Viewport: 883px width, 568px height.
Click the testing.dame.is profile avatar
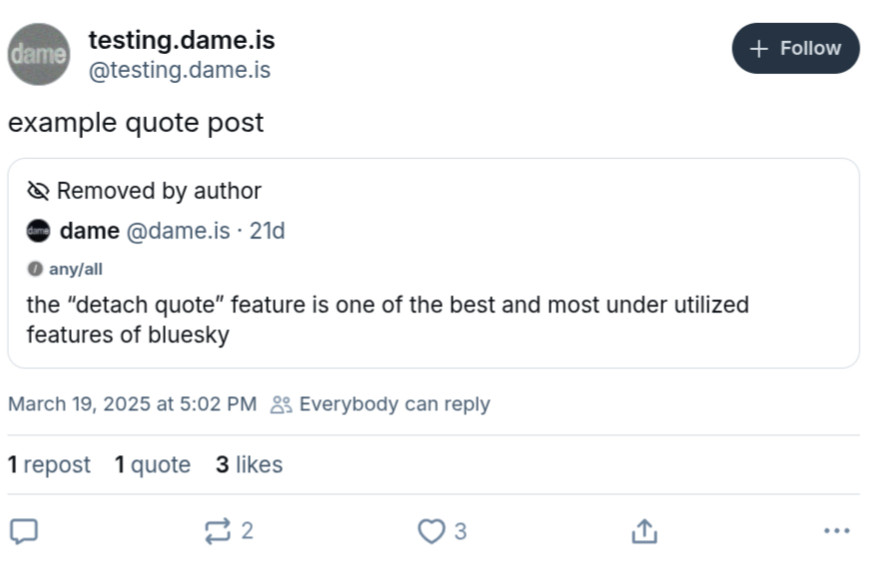click(39, 54)
